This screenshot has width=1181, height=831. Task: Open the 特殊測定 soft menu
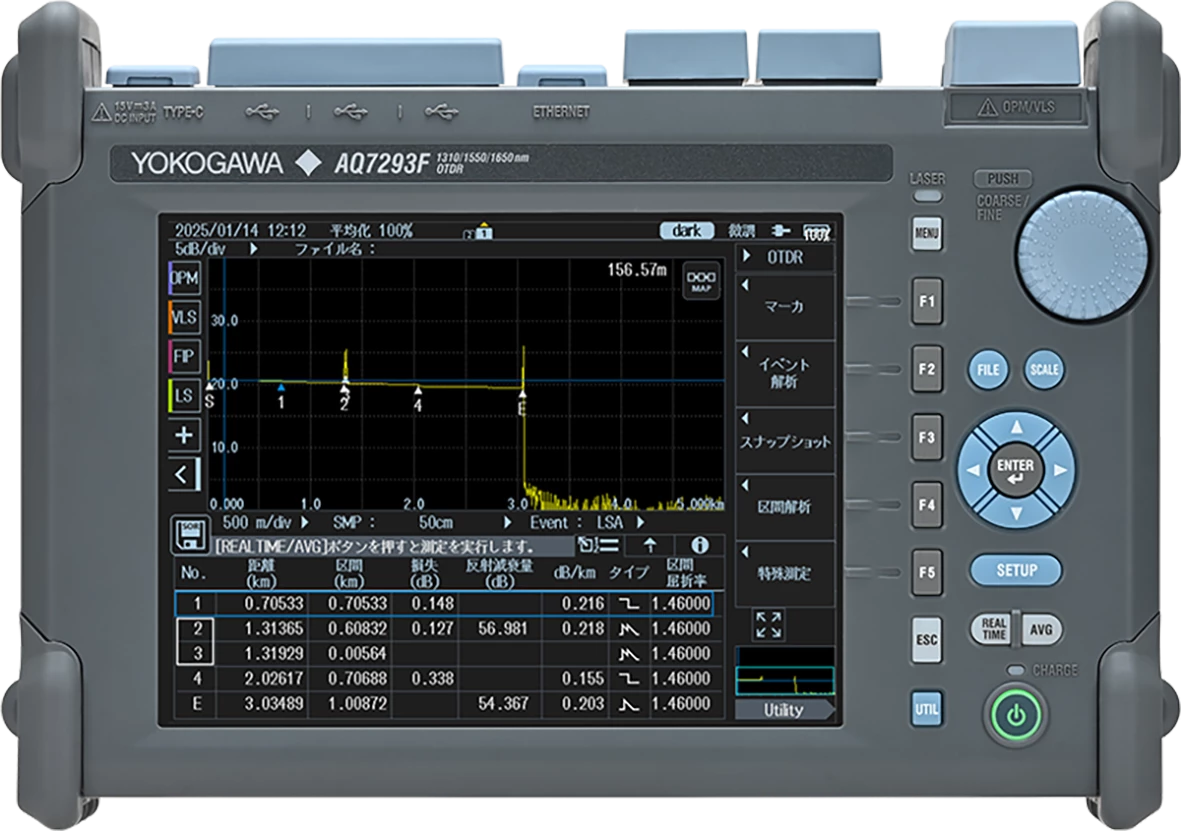coord(785,573)
